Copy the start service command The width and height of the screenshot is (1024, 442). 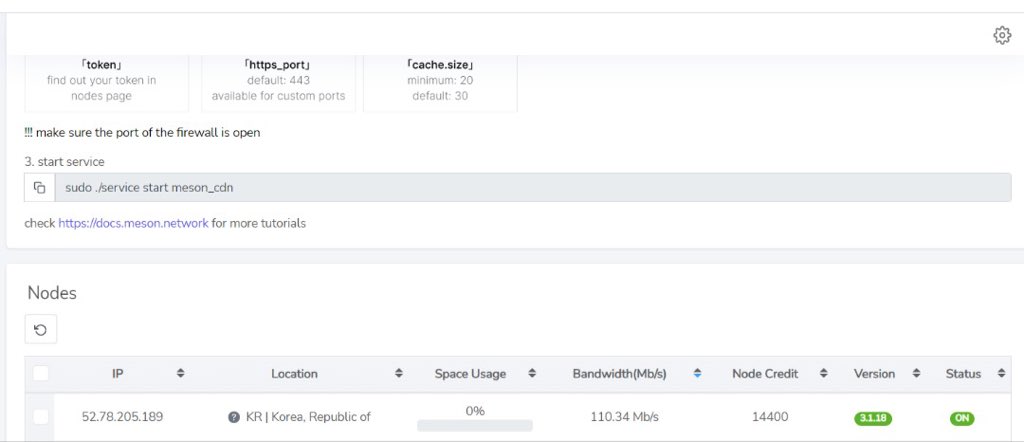click(x=40, y=188)
